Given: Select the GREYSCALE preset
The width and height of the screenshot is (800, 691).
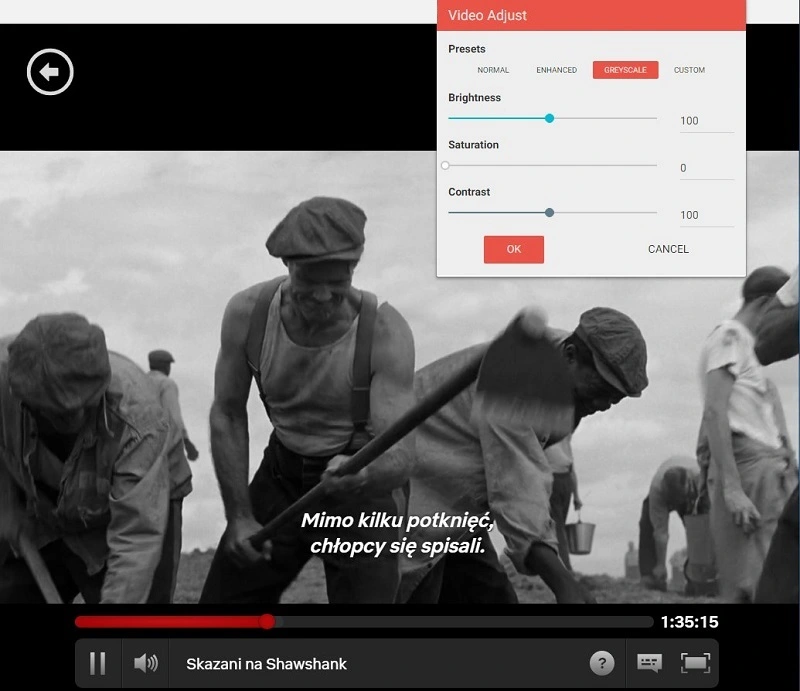Looking at the screenshot, I should pos(624,70).
